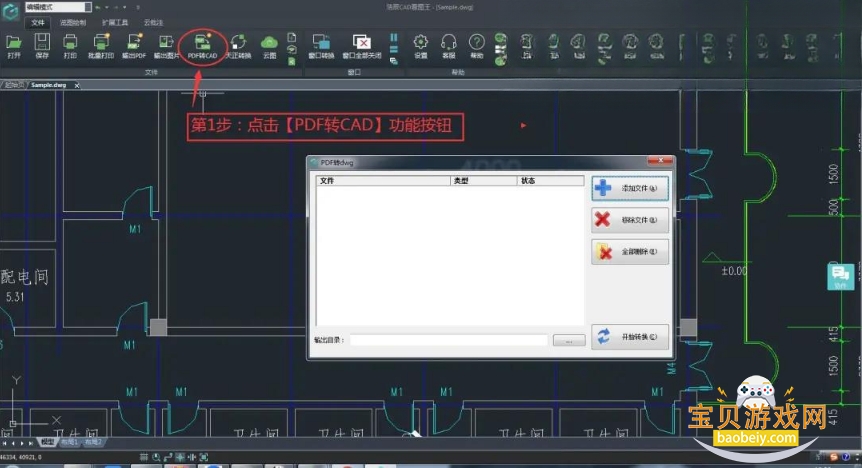Click the full screen status bar icon
This screenshot has width=862, height=468.
(203, 457)
